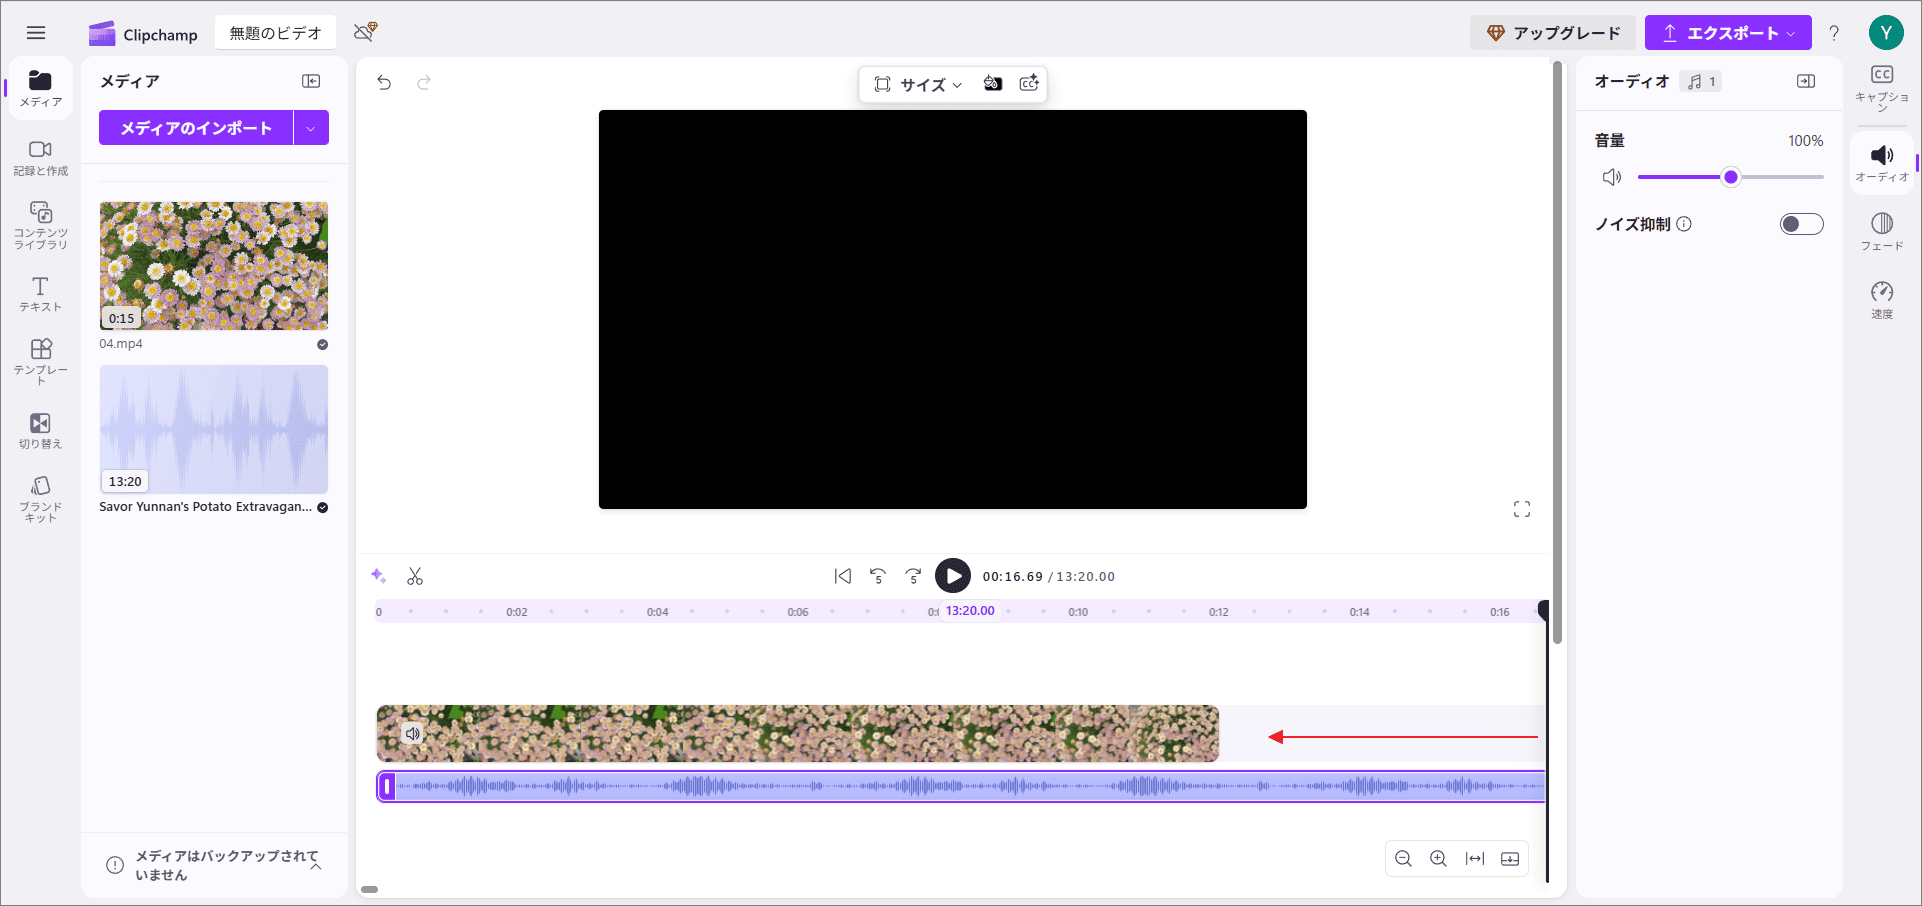Select the 04.mp4 flower thumbnail

pos(214,266)
